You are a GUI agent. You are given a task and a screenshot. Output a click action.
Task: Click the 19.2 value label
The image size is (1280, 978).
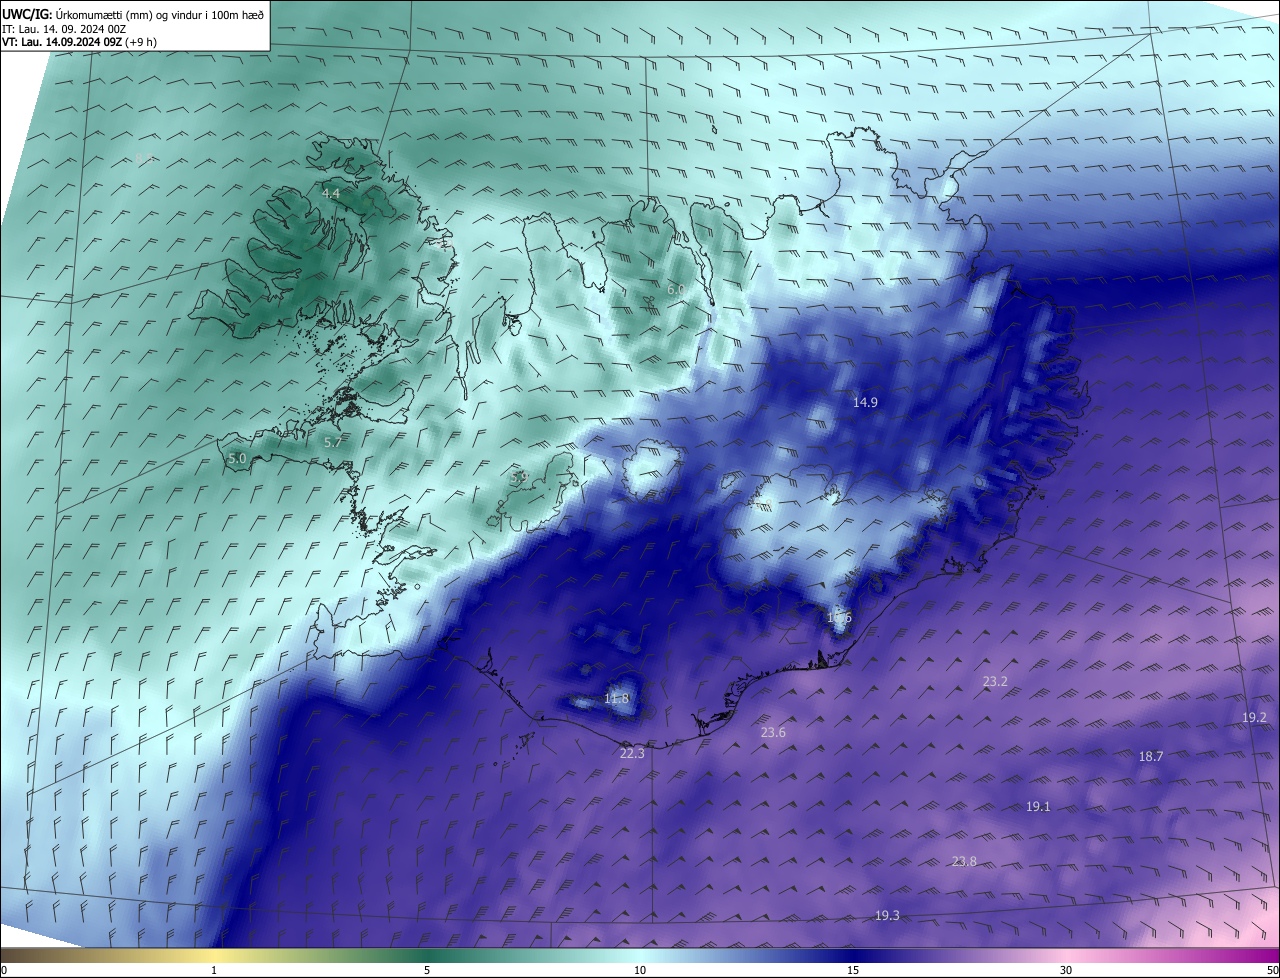tap(1254, 717)
